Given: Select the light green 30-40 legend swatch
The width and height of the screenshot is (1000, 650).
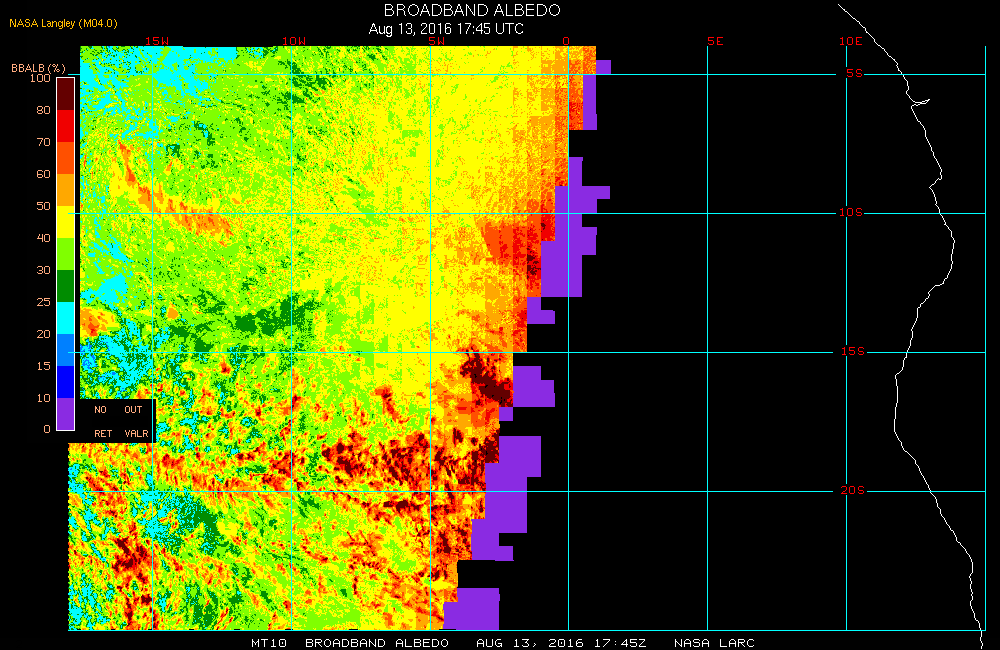Looking at the screenshot, I should [66, 253].
